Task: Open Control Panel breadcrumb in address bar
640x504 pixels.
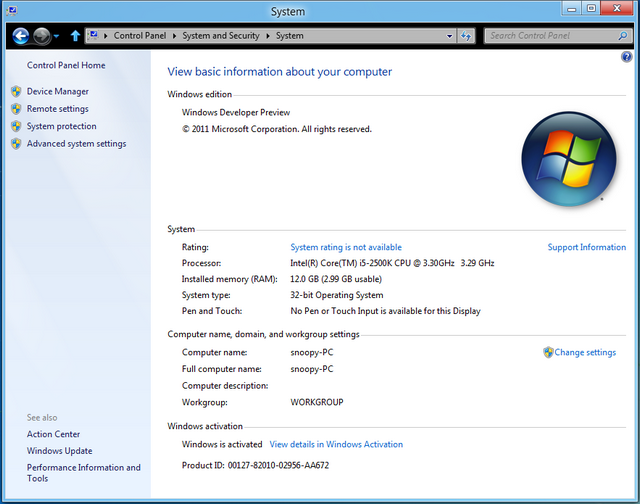Action: coord(140,36)
